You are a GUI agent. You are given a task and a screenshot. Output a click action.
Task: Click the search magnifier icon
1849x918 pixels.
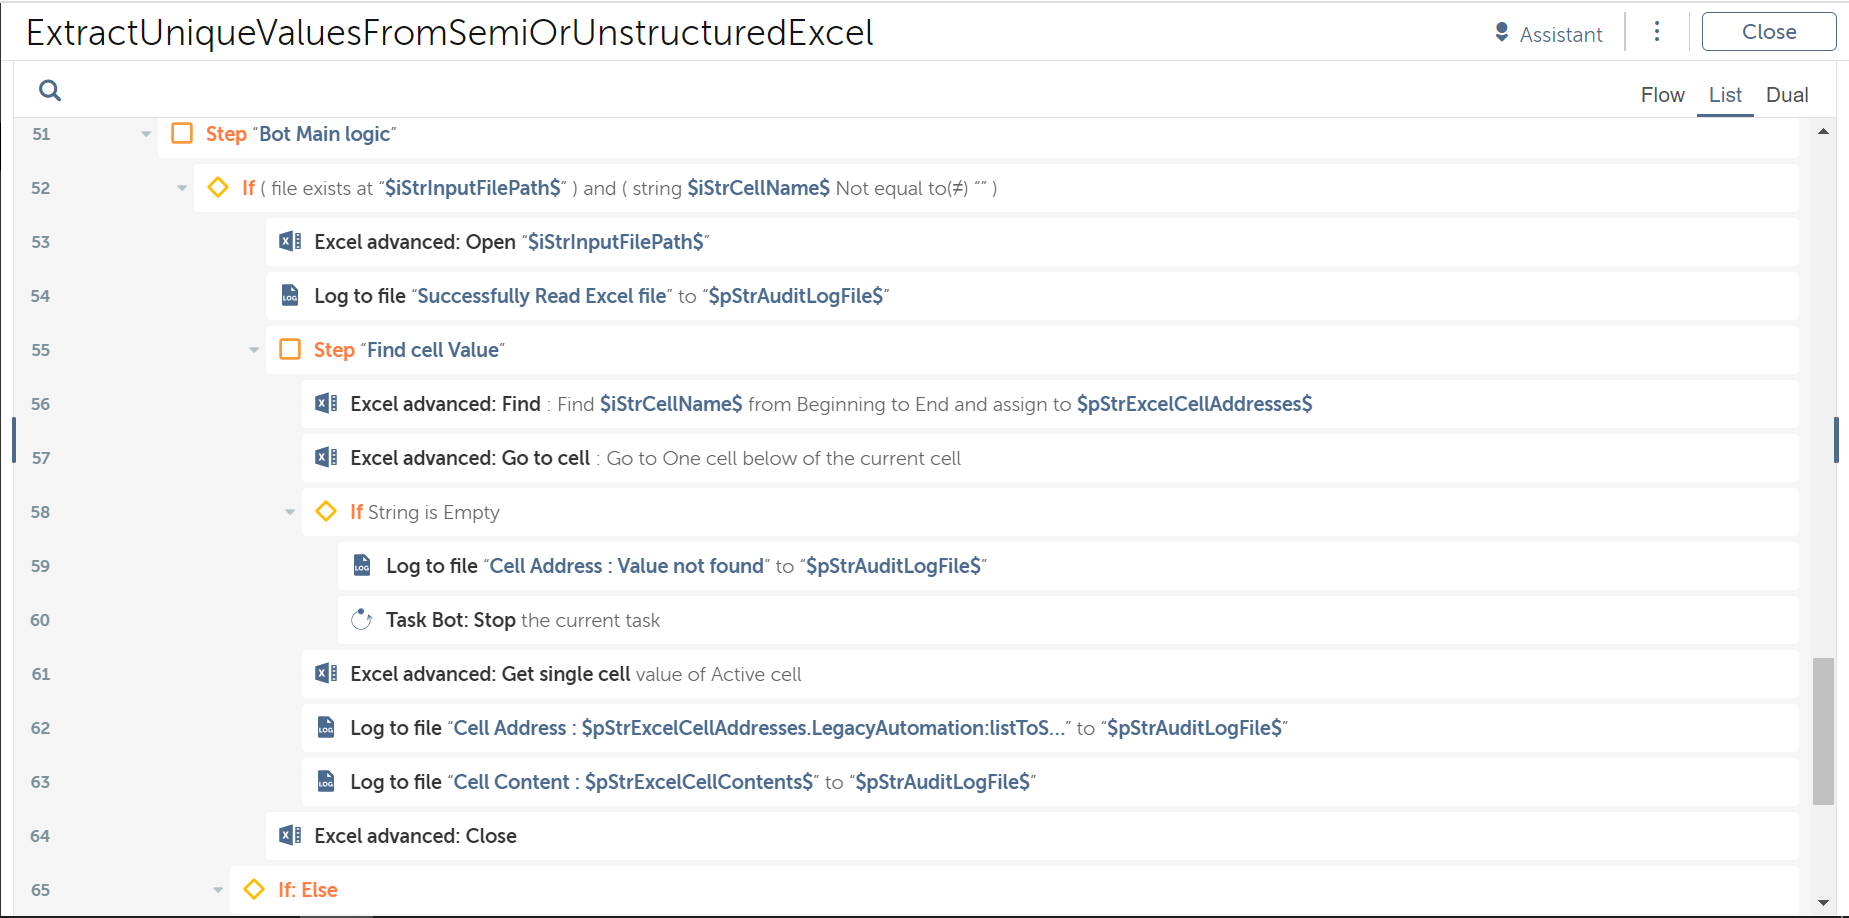[x=50, y=91]
